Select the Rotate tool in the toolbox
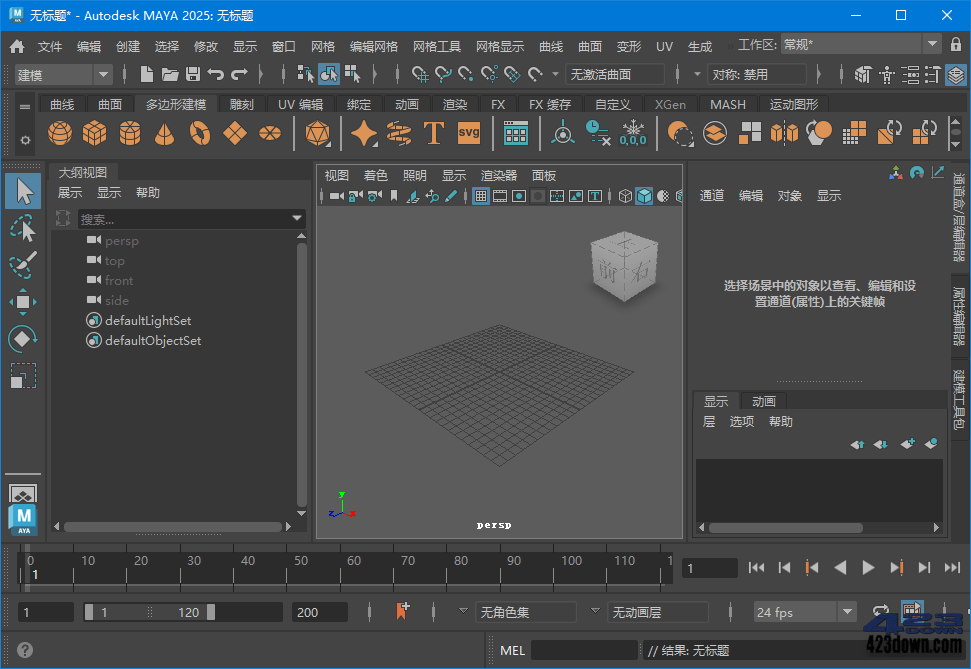This screenshot has width=971, height=669. 22,339
